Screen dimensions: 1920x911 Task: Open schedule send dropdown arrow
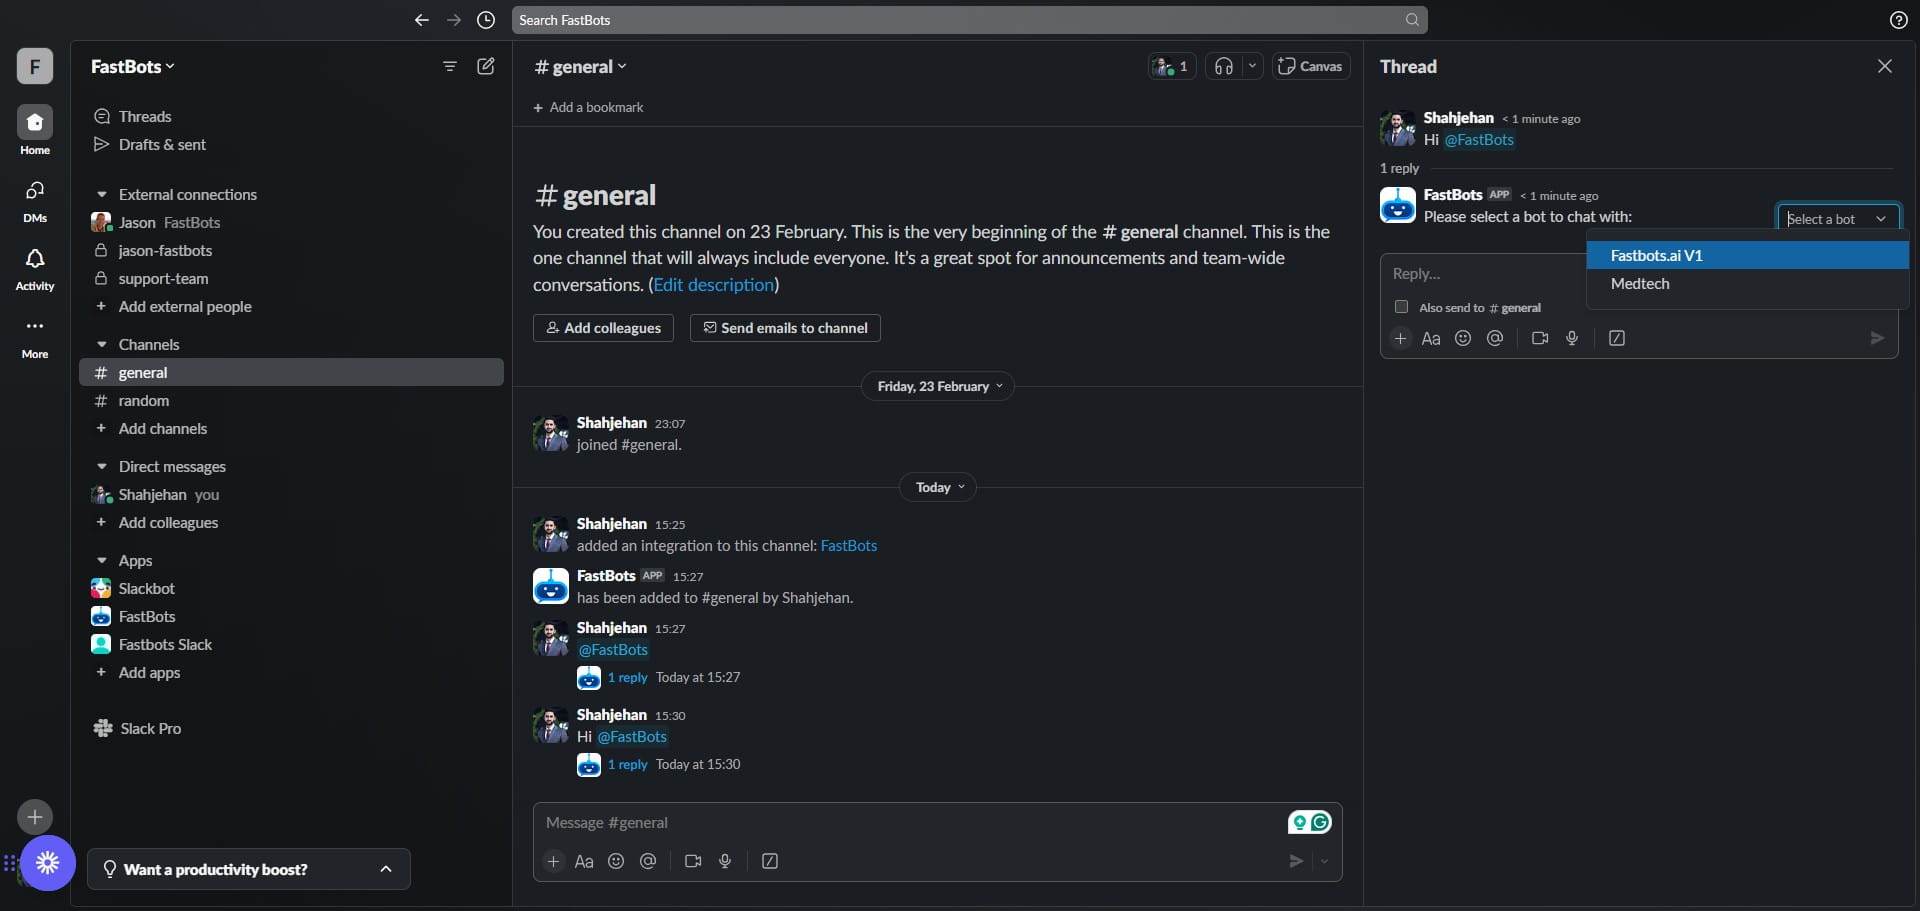click(1324, 861)
